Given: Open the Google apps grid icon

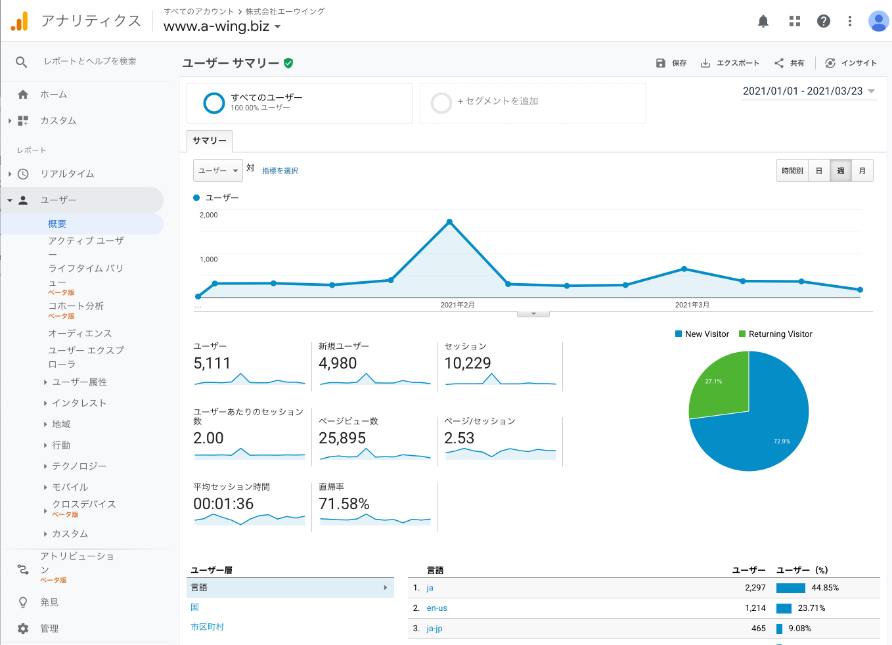Looking at the screenshot, I should click(x=794, y=21).
